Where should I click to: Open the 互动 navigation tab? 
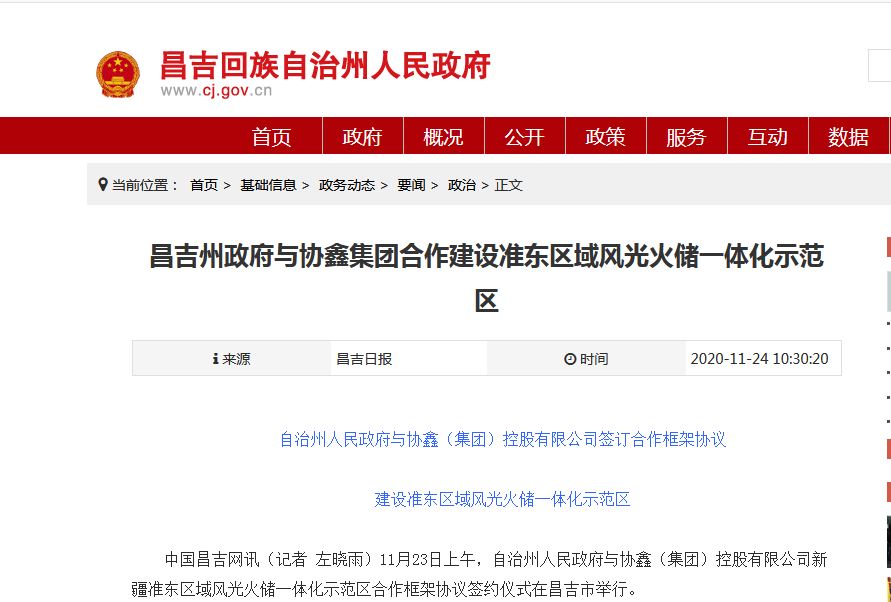(767, 136)
